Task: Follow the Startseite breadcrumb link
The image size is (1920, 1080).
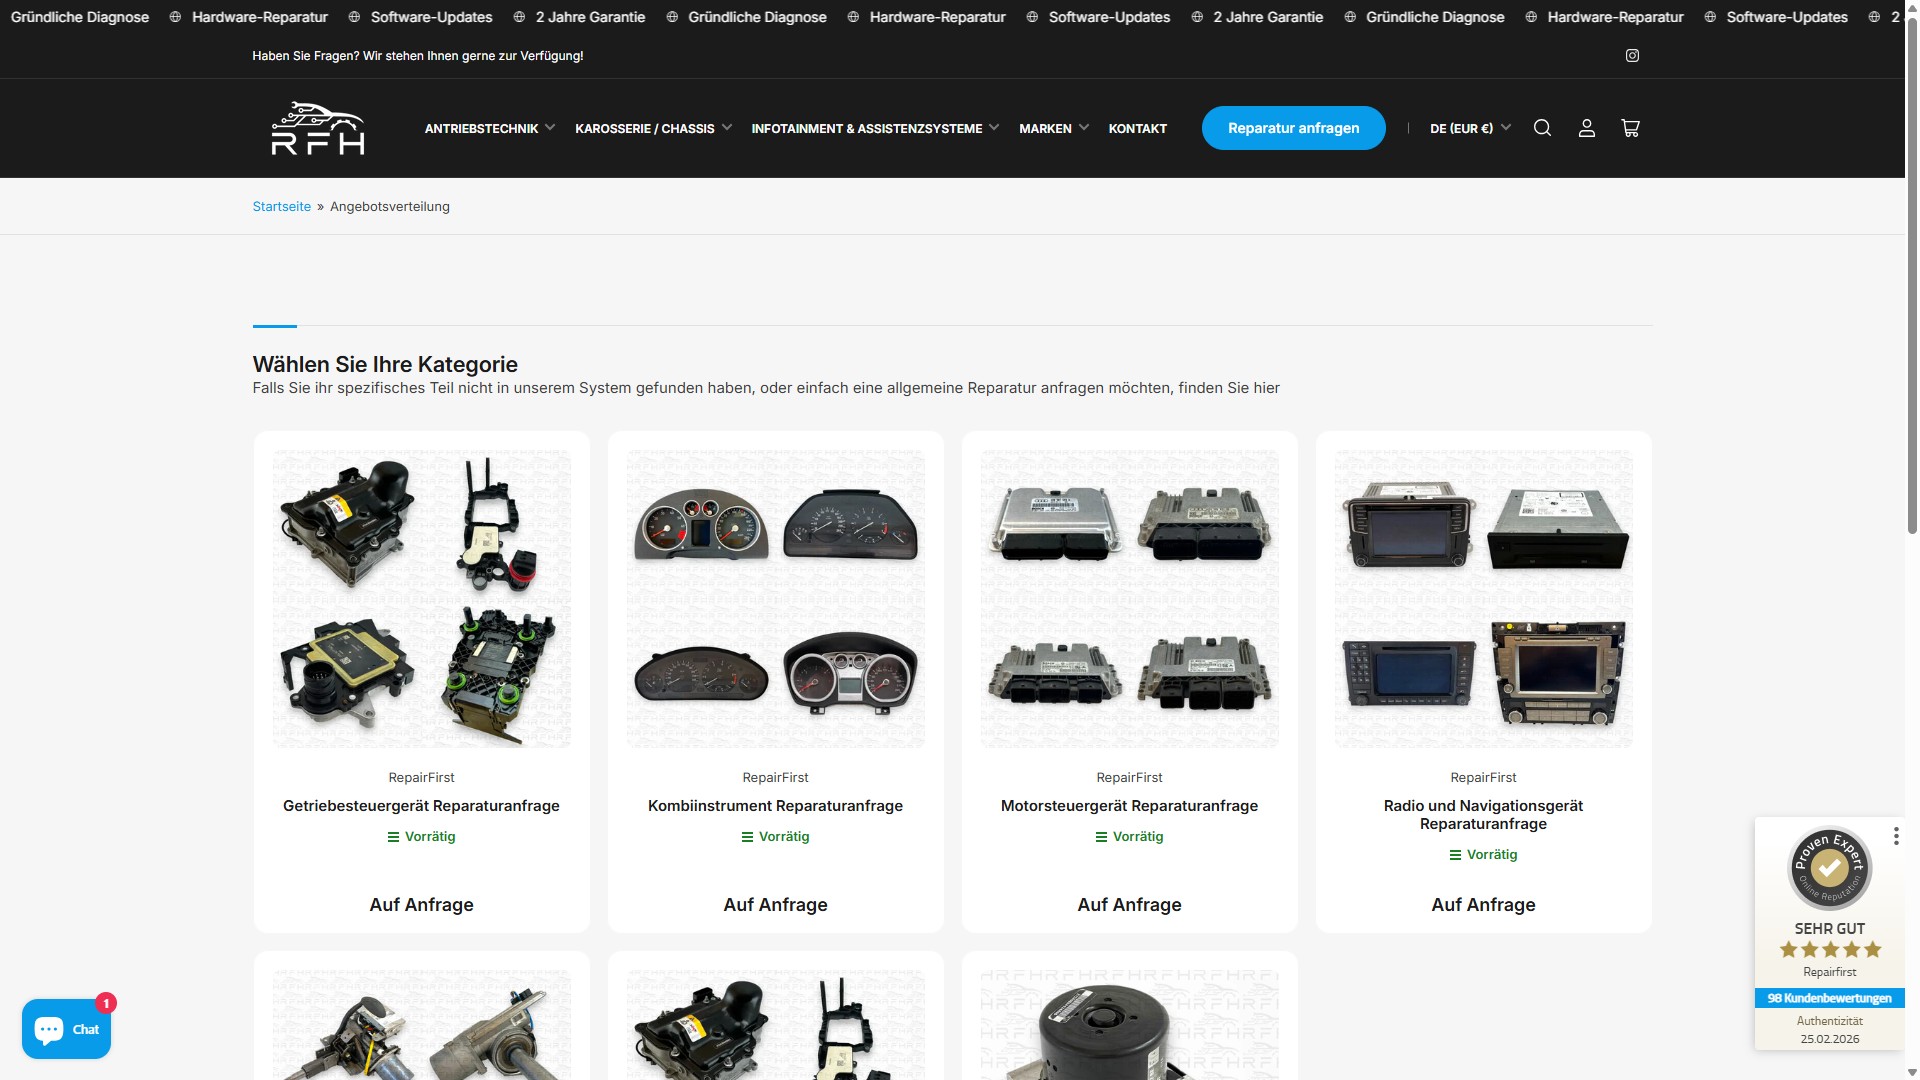Action: (x=281, y=207)
